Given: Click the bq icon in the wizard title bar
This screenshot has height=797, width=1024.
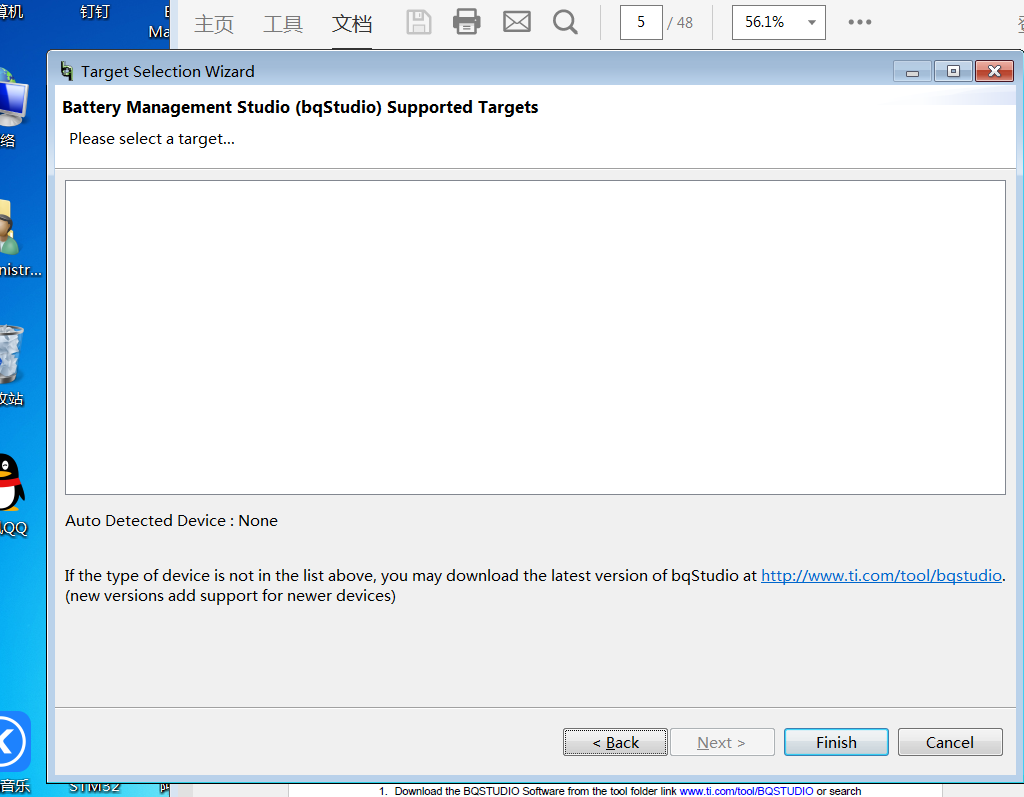Looking at the screenshot, I should pyautogui.click(x=66, y=71).
